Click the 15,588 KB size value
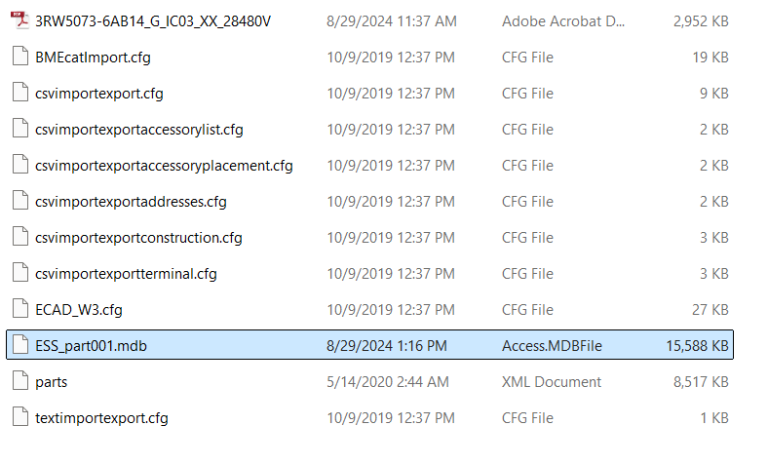Image resolution: width=768 pixels, height=464 pixels. (x=697, y=346)
